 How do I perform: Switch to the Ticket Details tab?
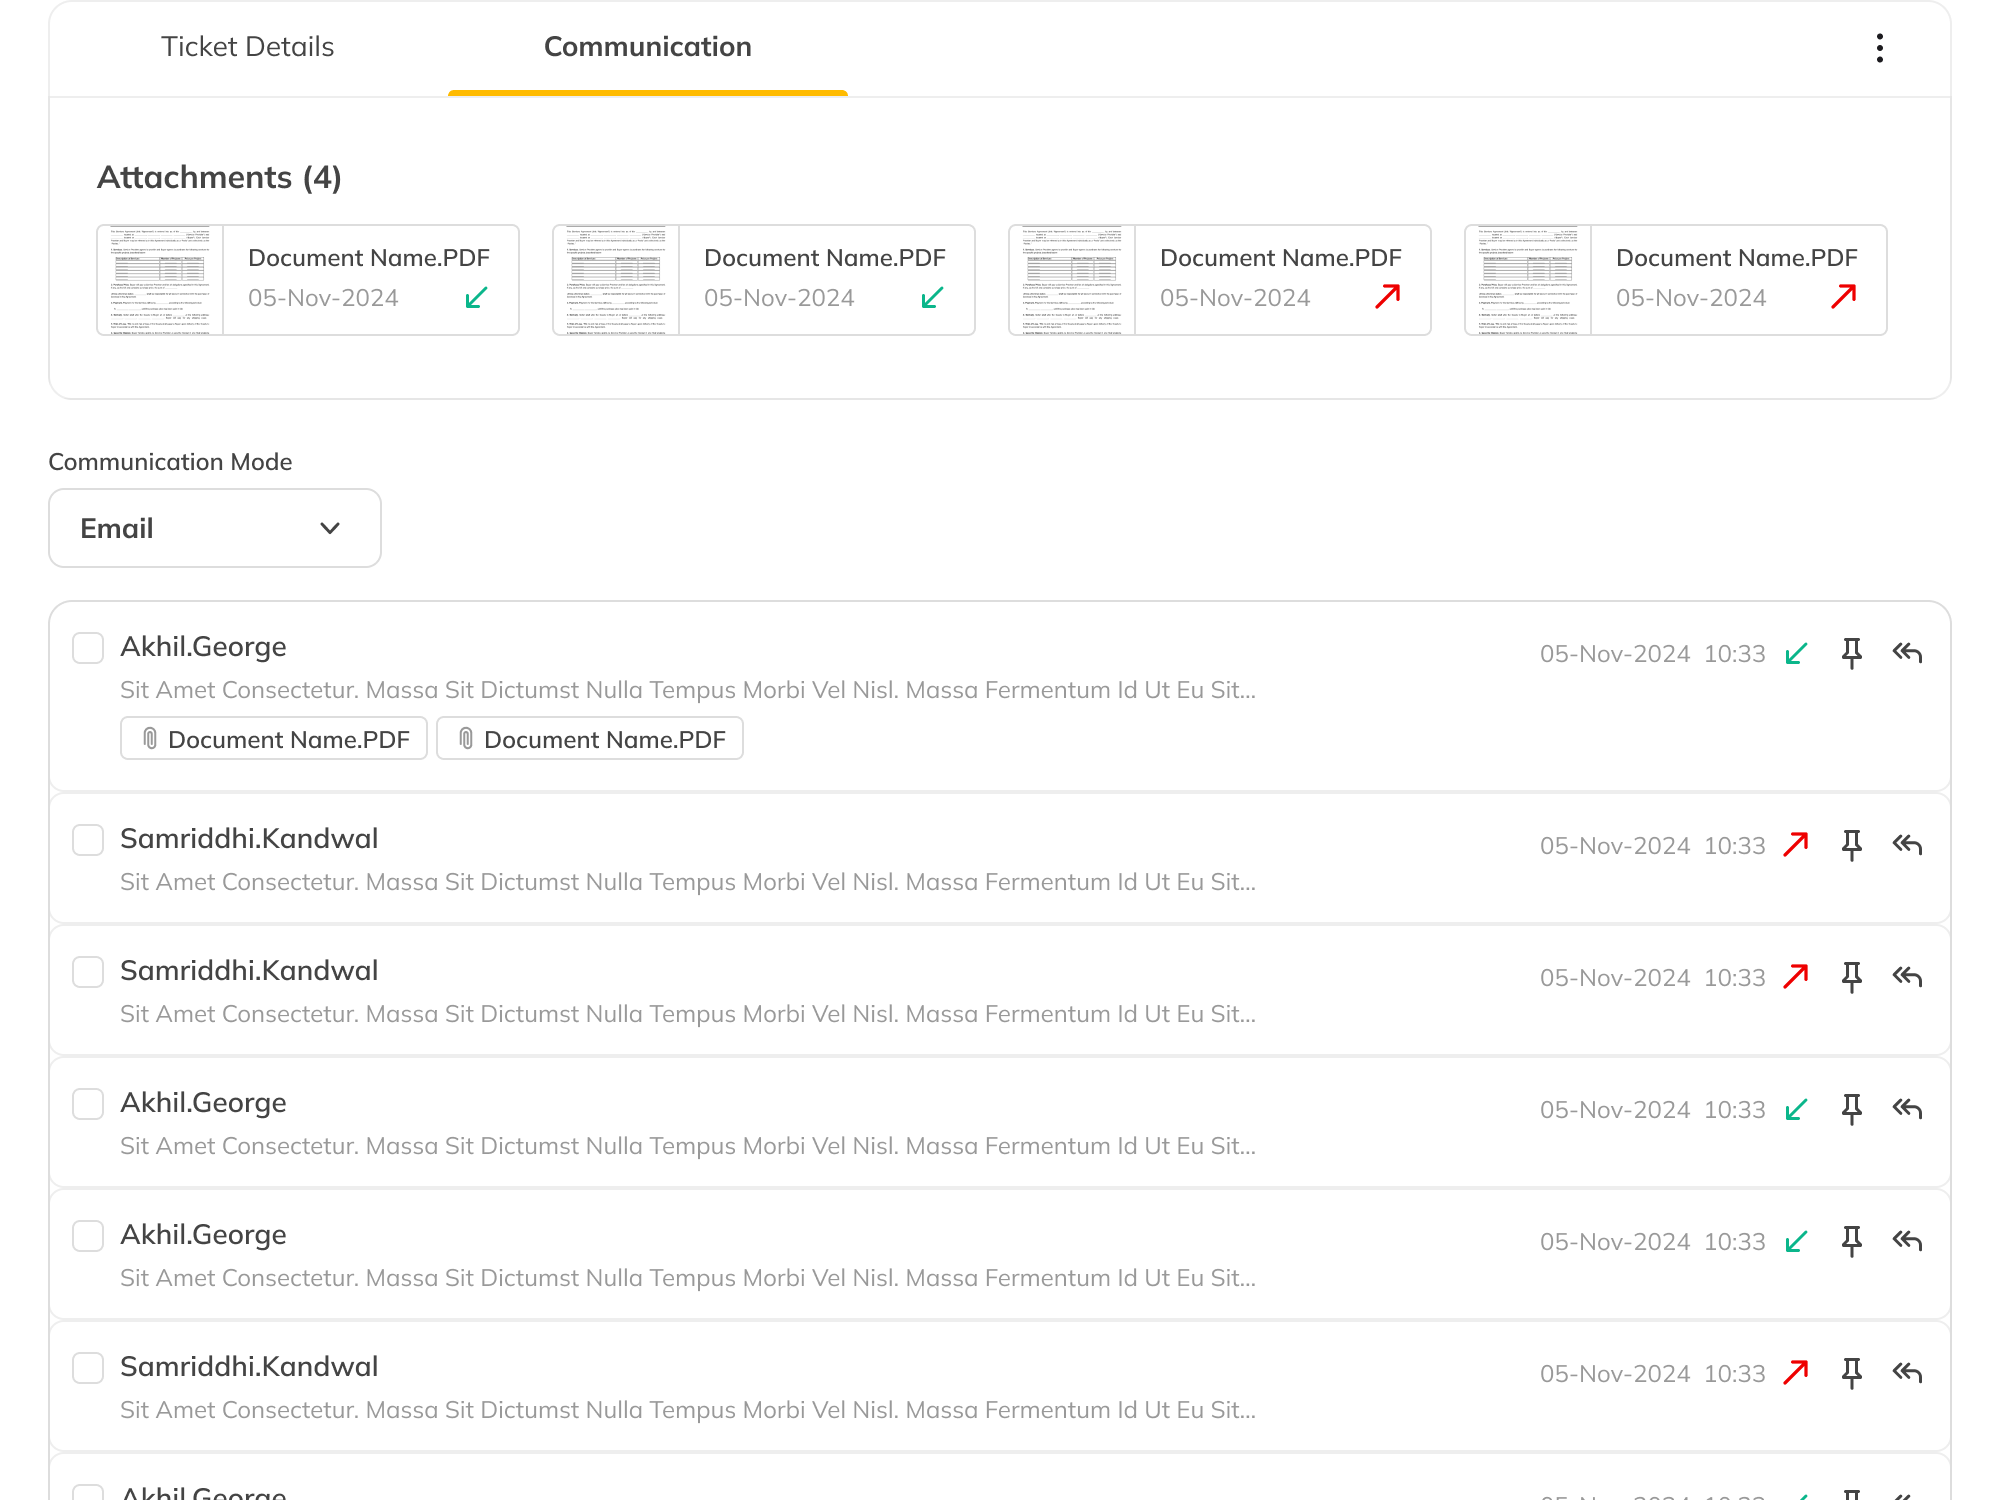click(x=248, y=47)
